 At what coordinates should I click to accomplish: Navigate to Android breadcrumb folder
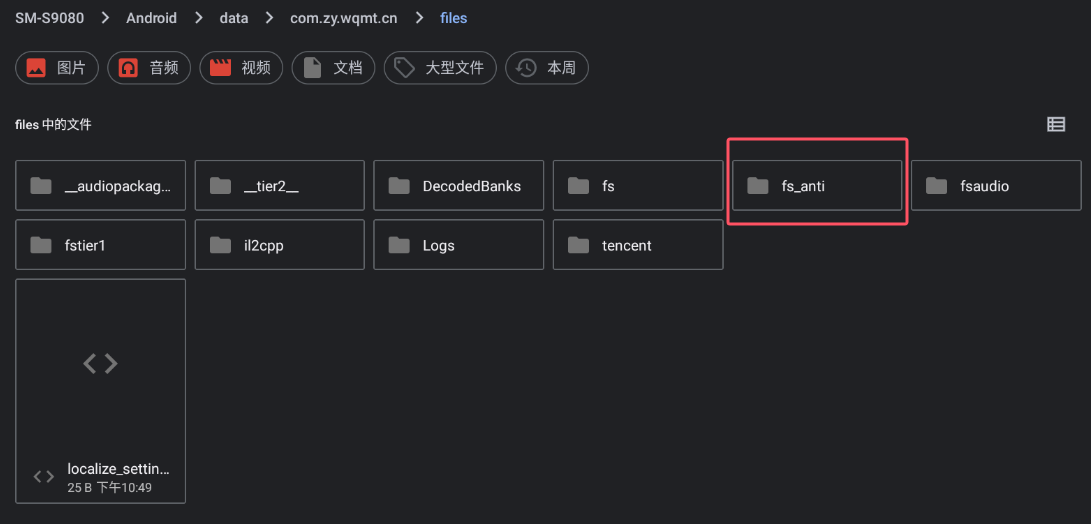pyautogui.click(x=151, y=18)
